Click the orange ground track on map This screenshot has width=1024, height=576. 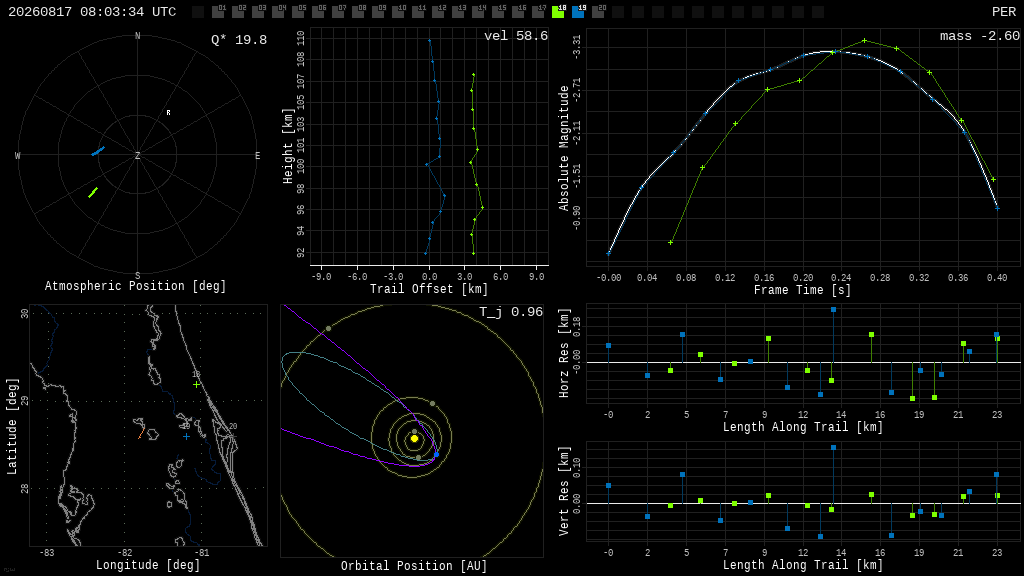pos(141,433)
